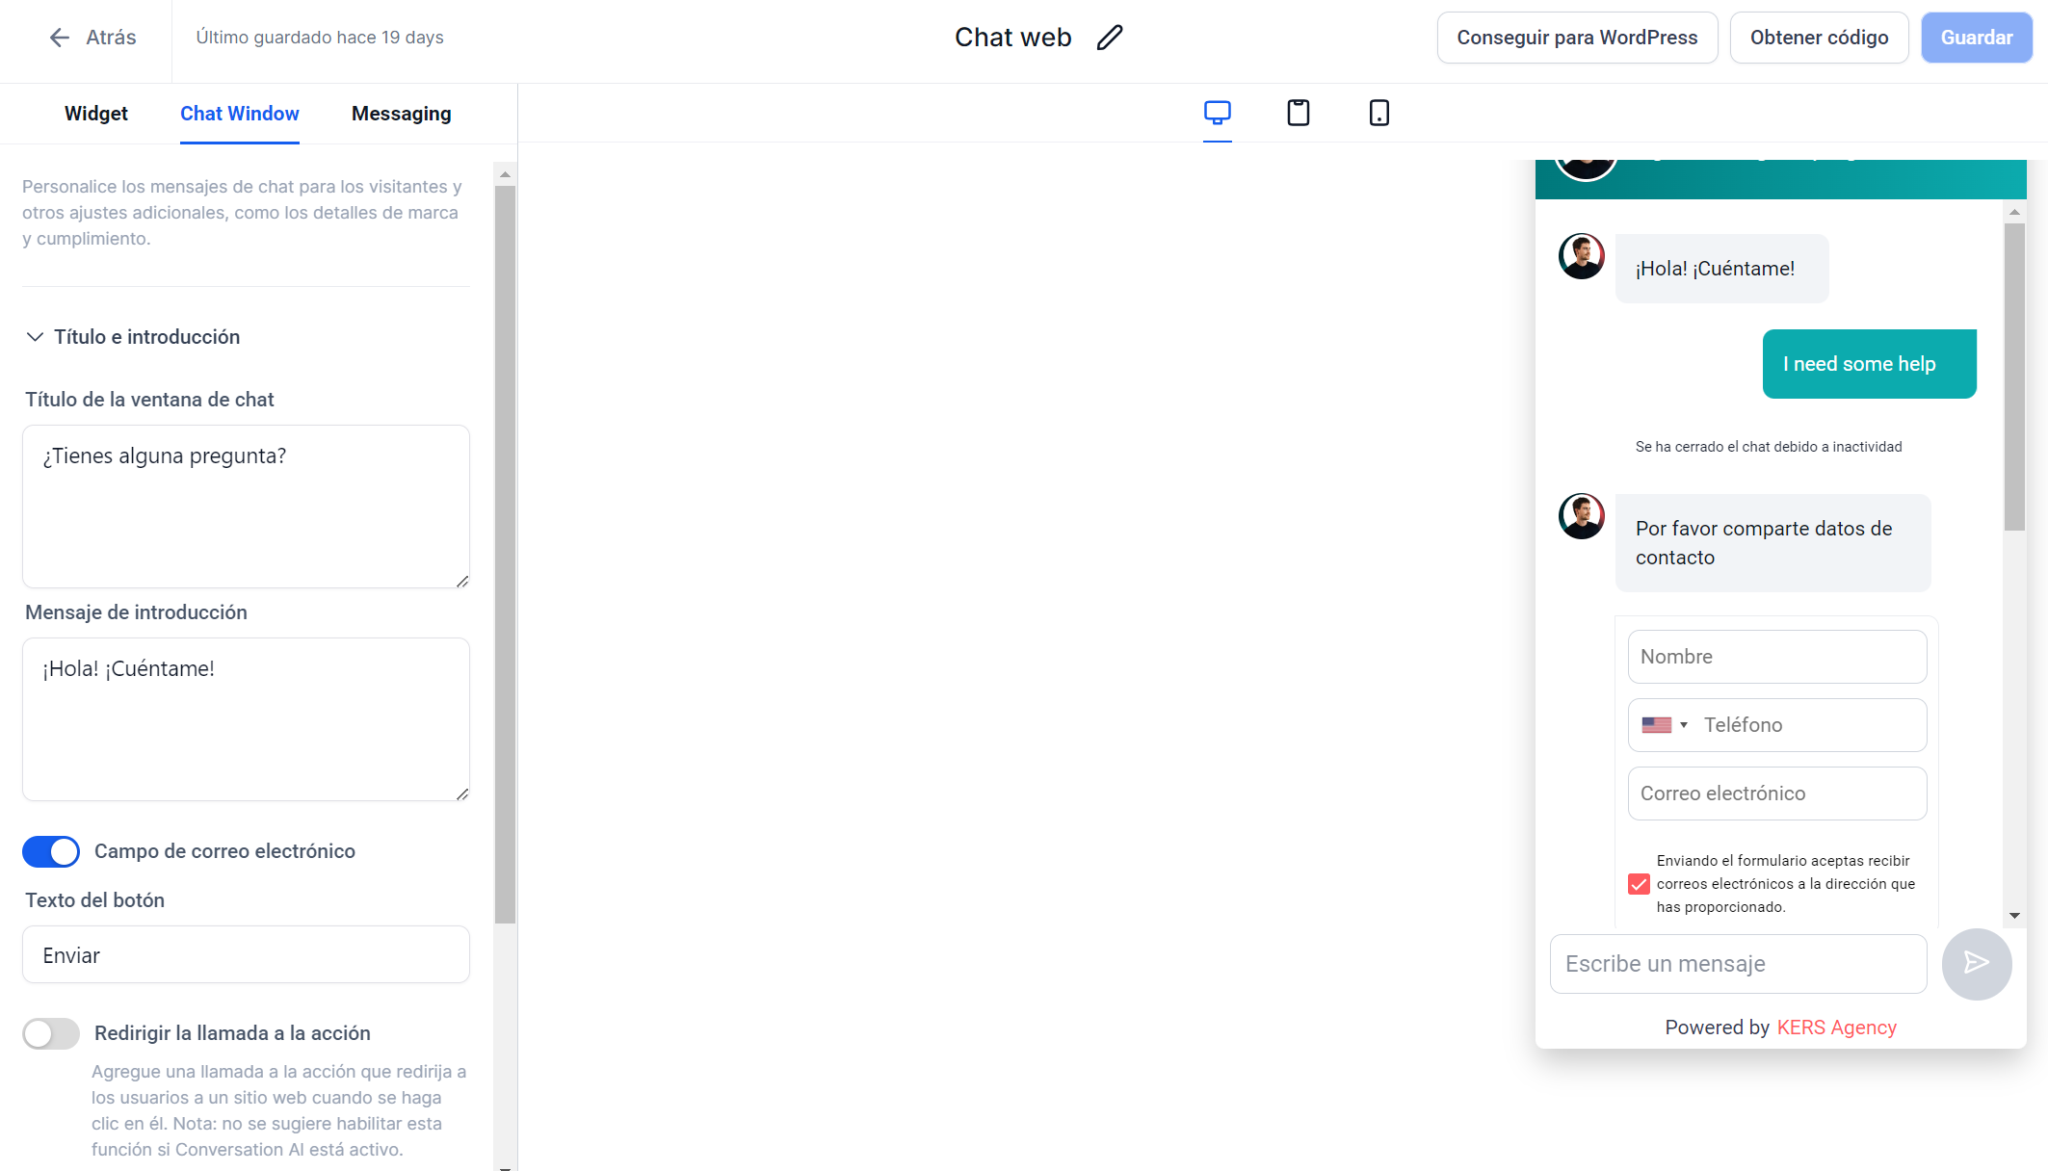Click the Mensaje de introducción textarea

(246, 719)
